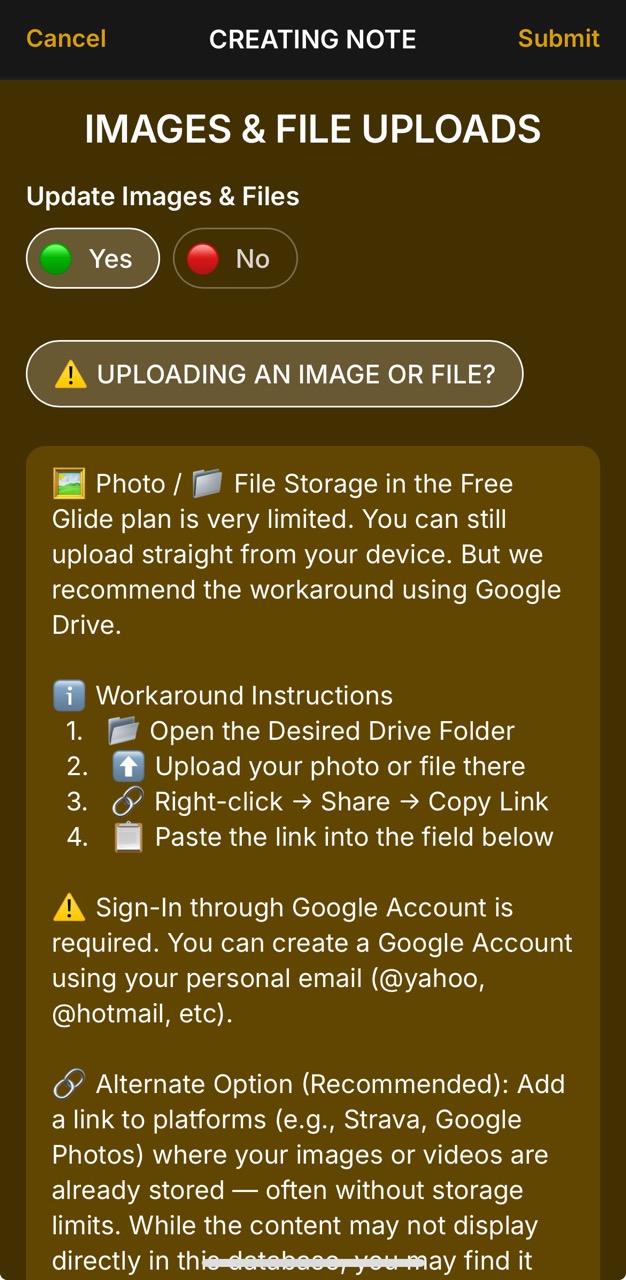Select the red circle in the No pill
626x1280 pixels.
pyautogui.click(x=204, y=258)
